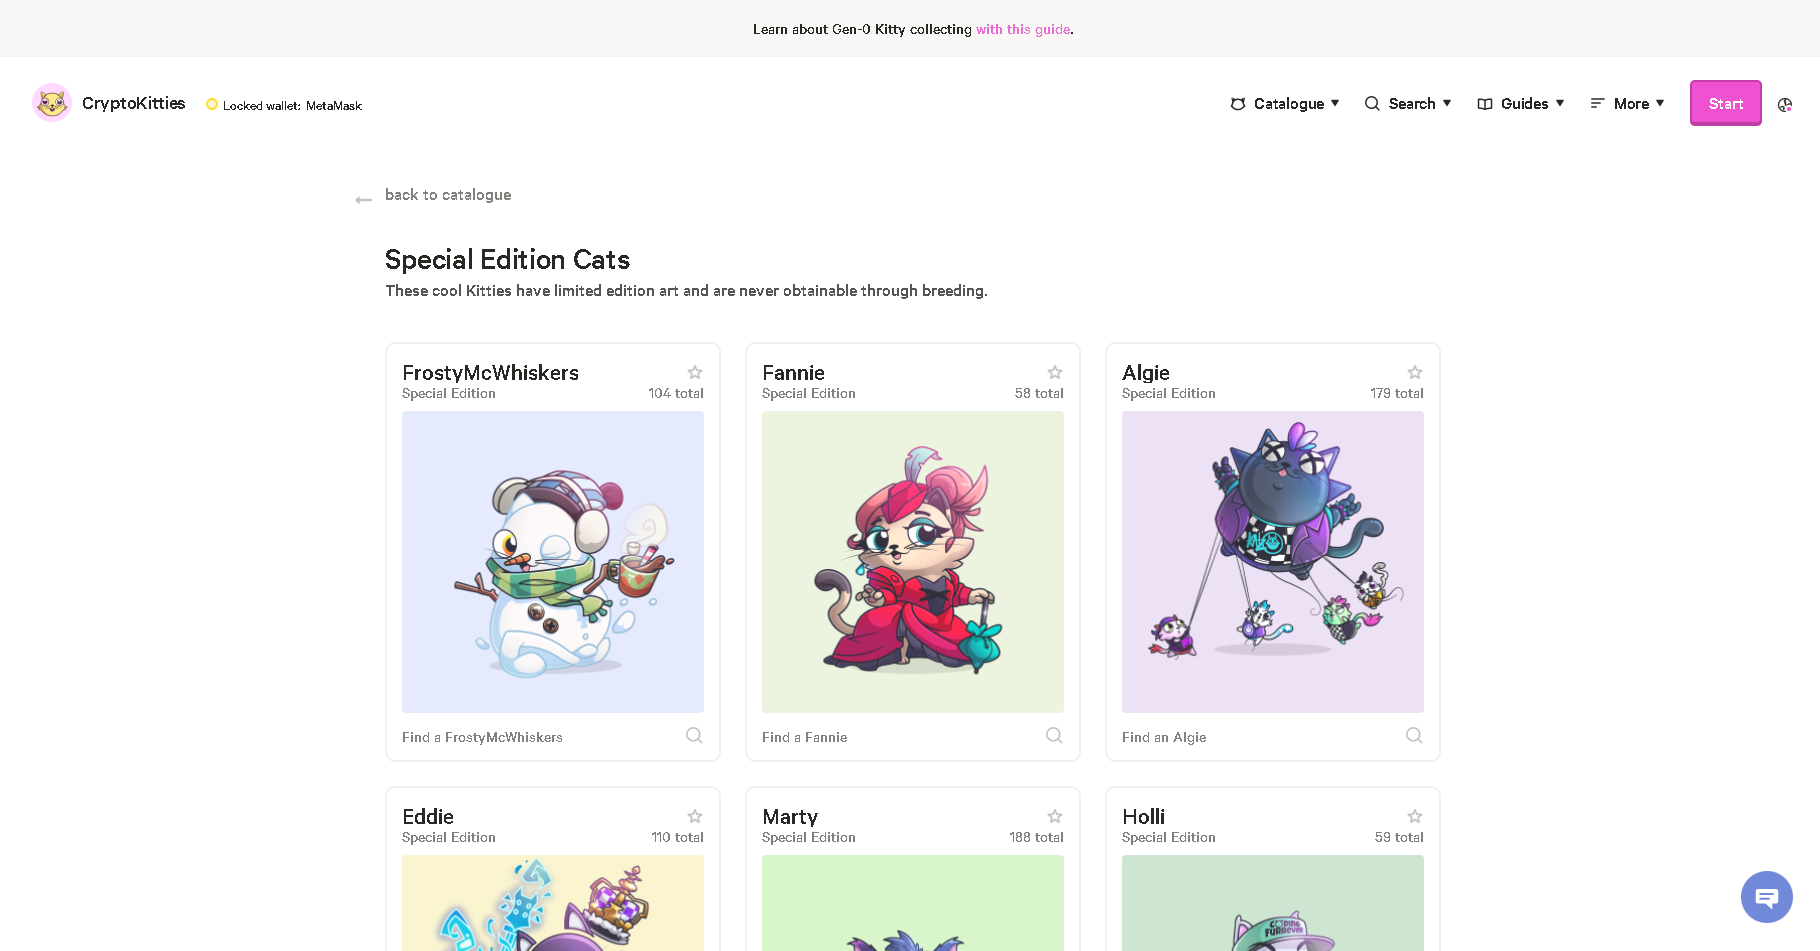Star the Eddie special edition card

(x=695, y=816)
